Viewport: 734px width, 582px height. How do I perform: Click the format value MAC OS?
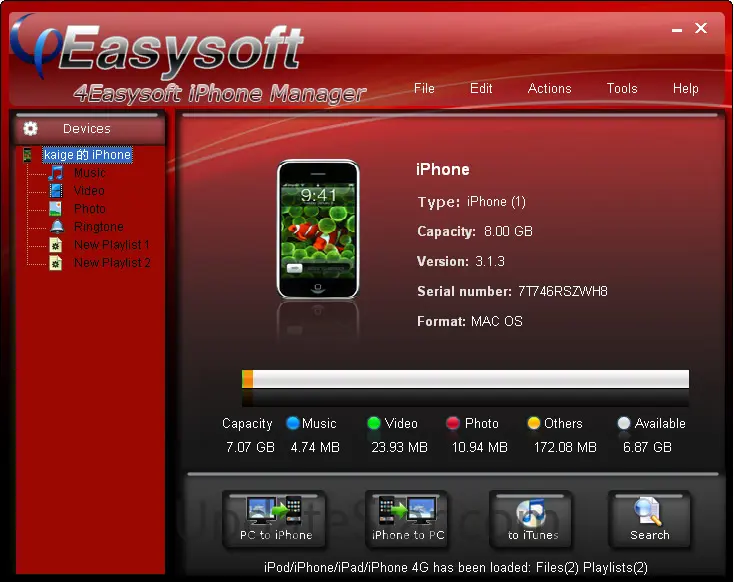(497, 321)
